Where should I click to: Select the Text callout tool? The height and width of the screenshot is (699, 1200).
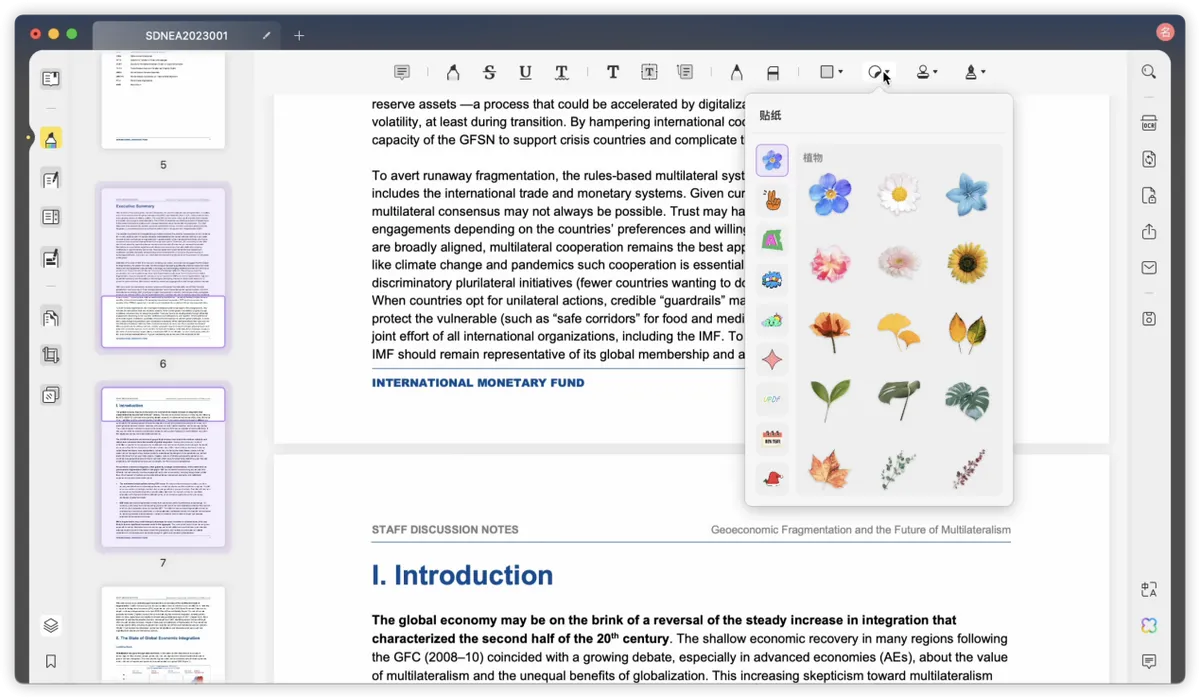685,72
